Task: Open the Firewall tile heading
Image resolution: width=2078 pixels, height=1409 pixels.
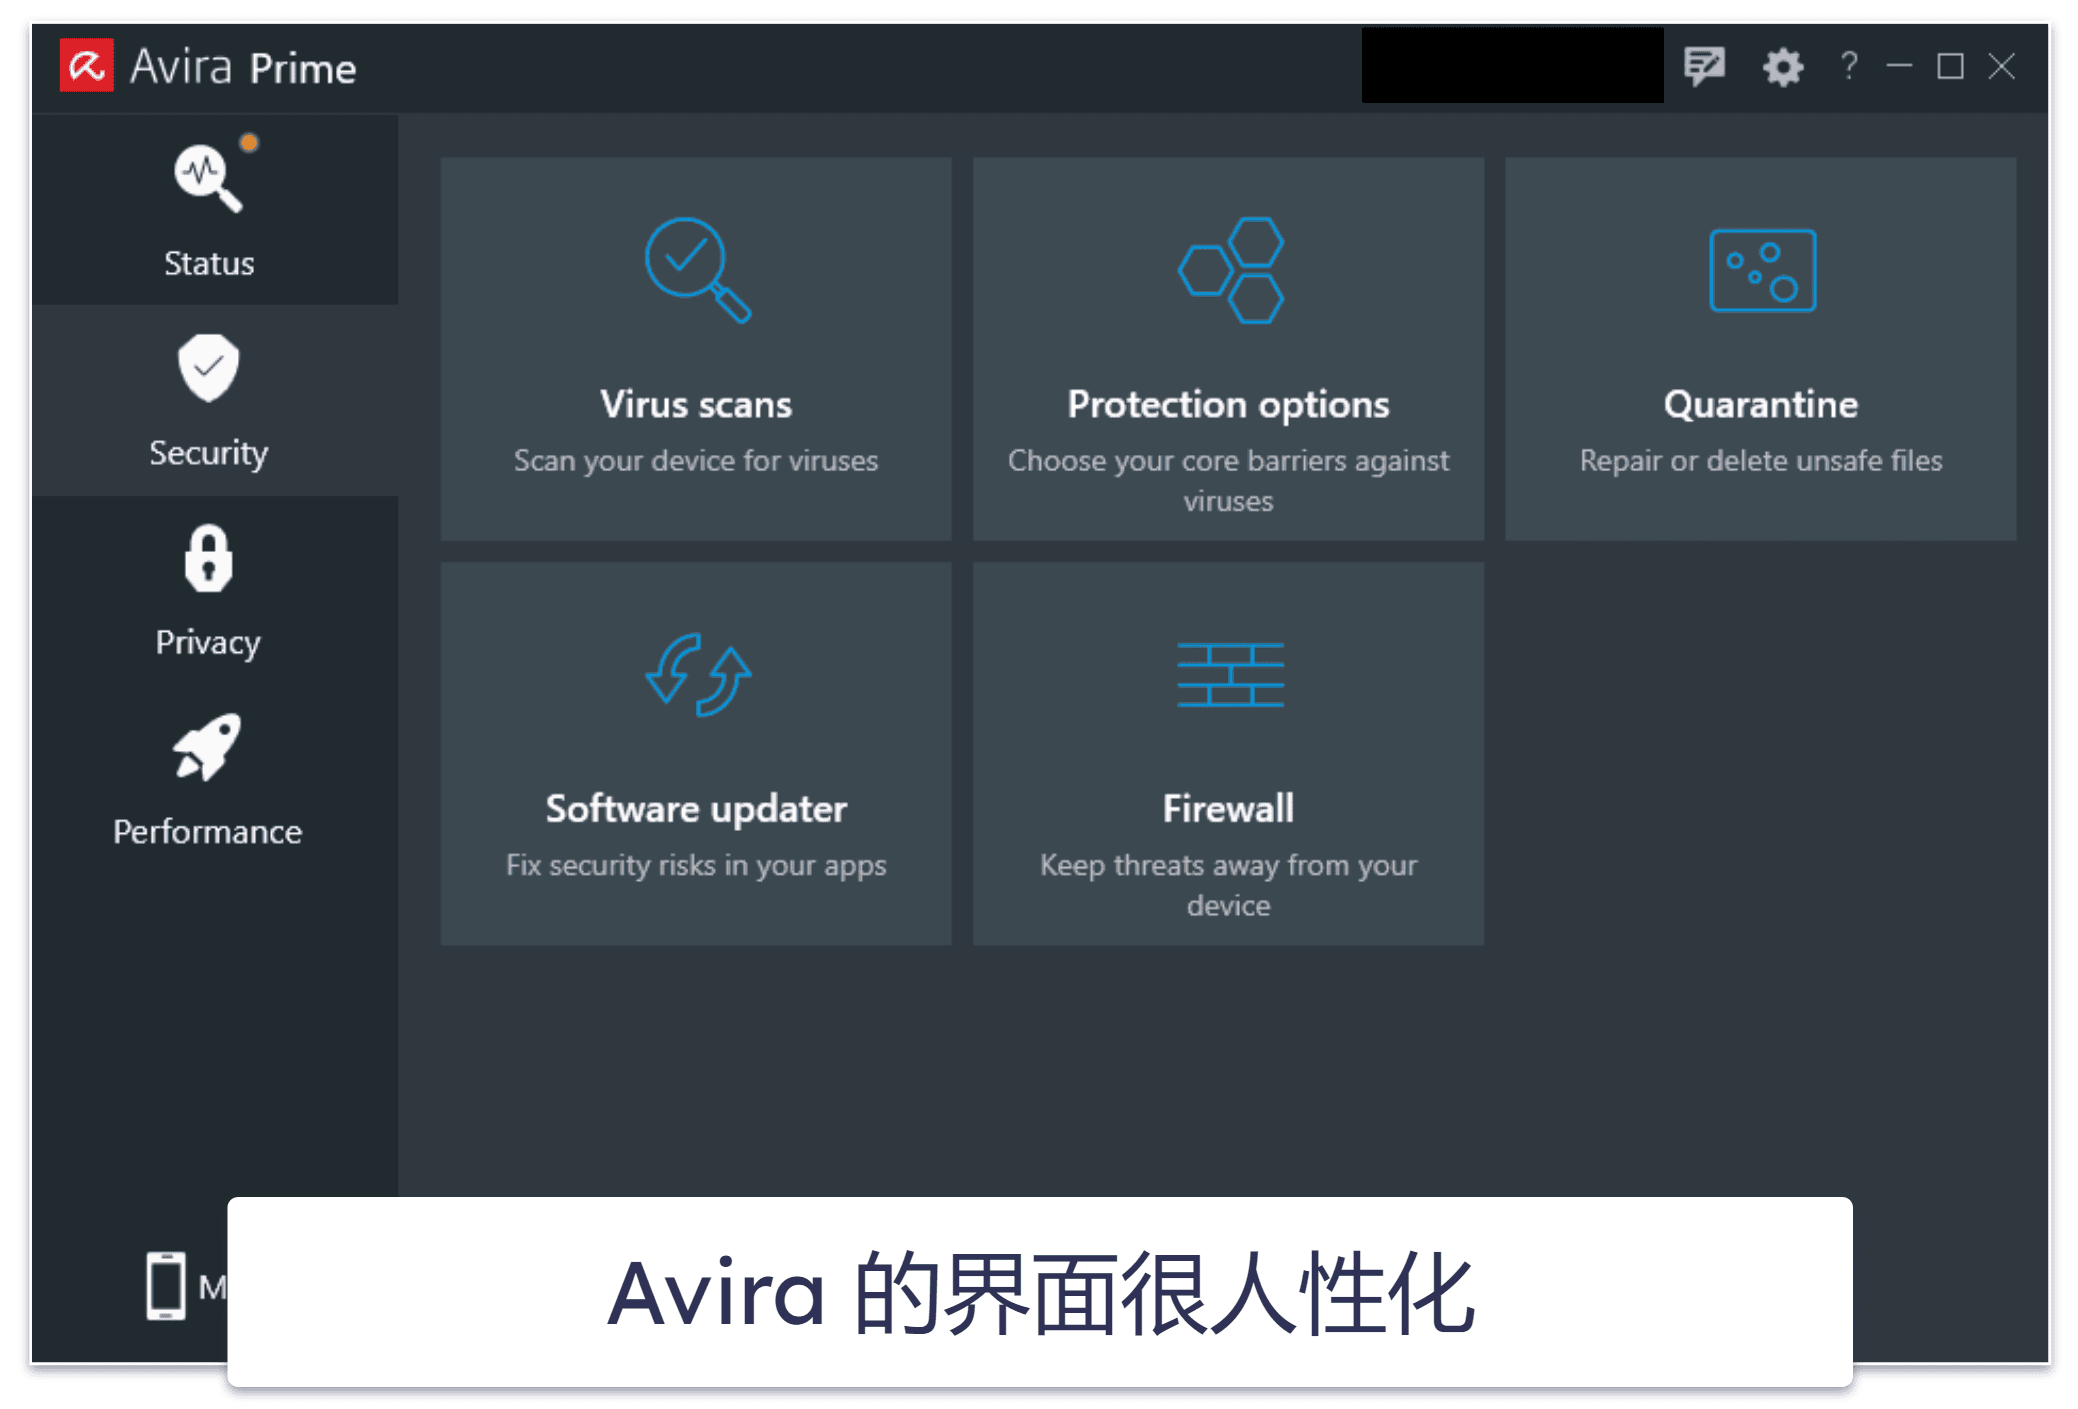Action: (1228, 809)
